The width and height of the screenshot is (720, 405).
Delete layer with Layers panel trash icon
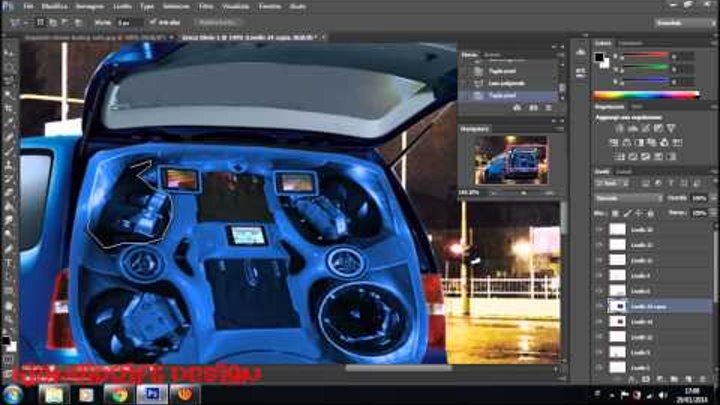click(x=702, y=379)
